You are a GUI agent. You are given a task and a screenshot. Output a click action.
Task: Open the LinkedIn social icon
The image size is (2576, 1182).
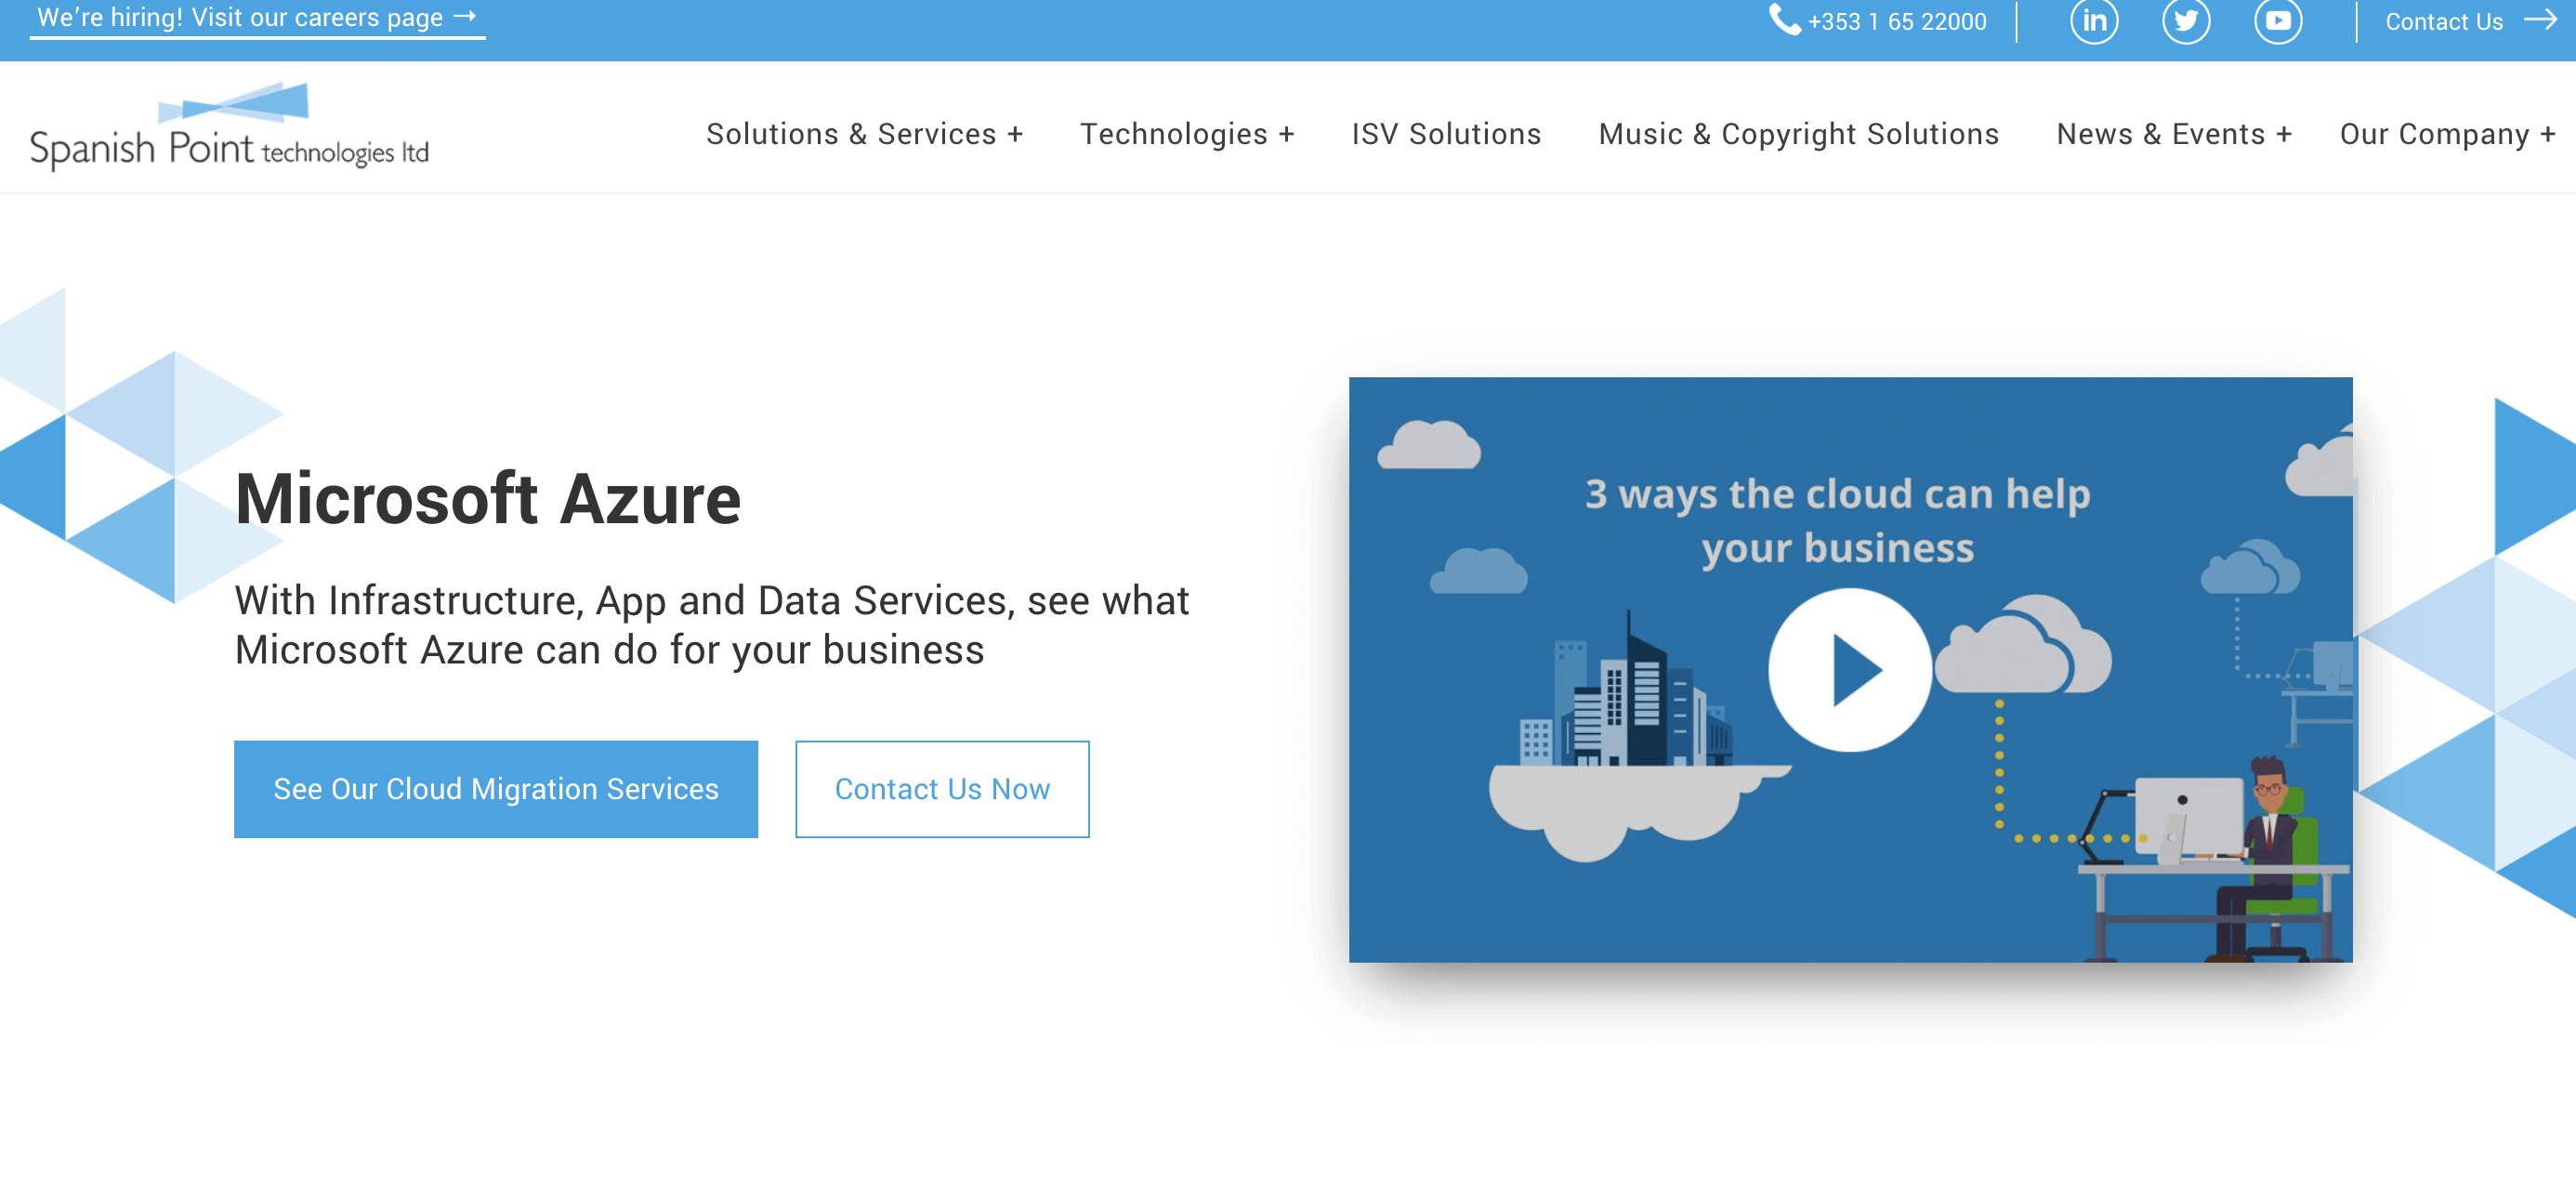2094,20
